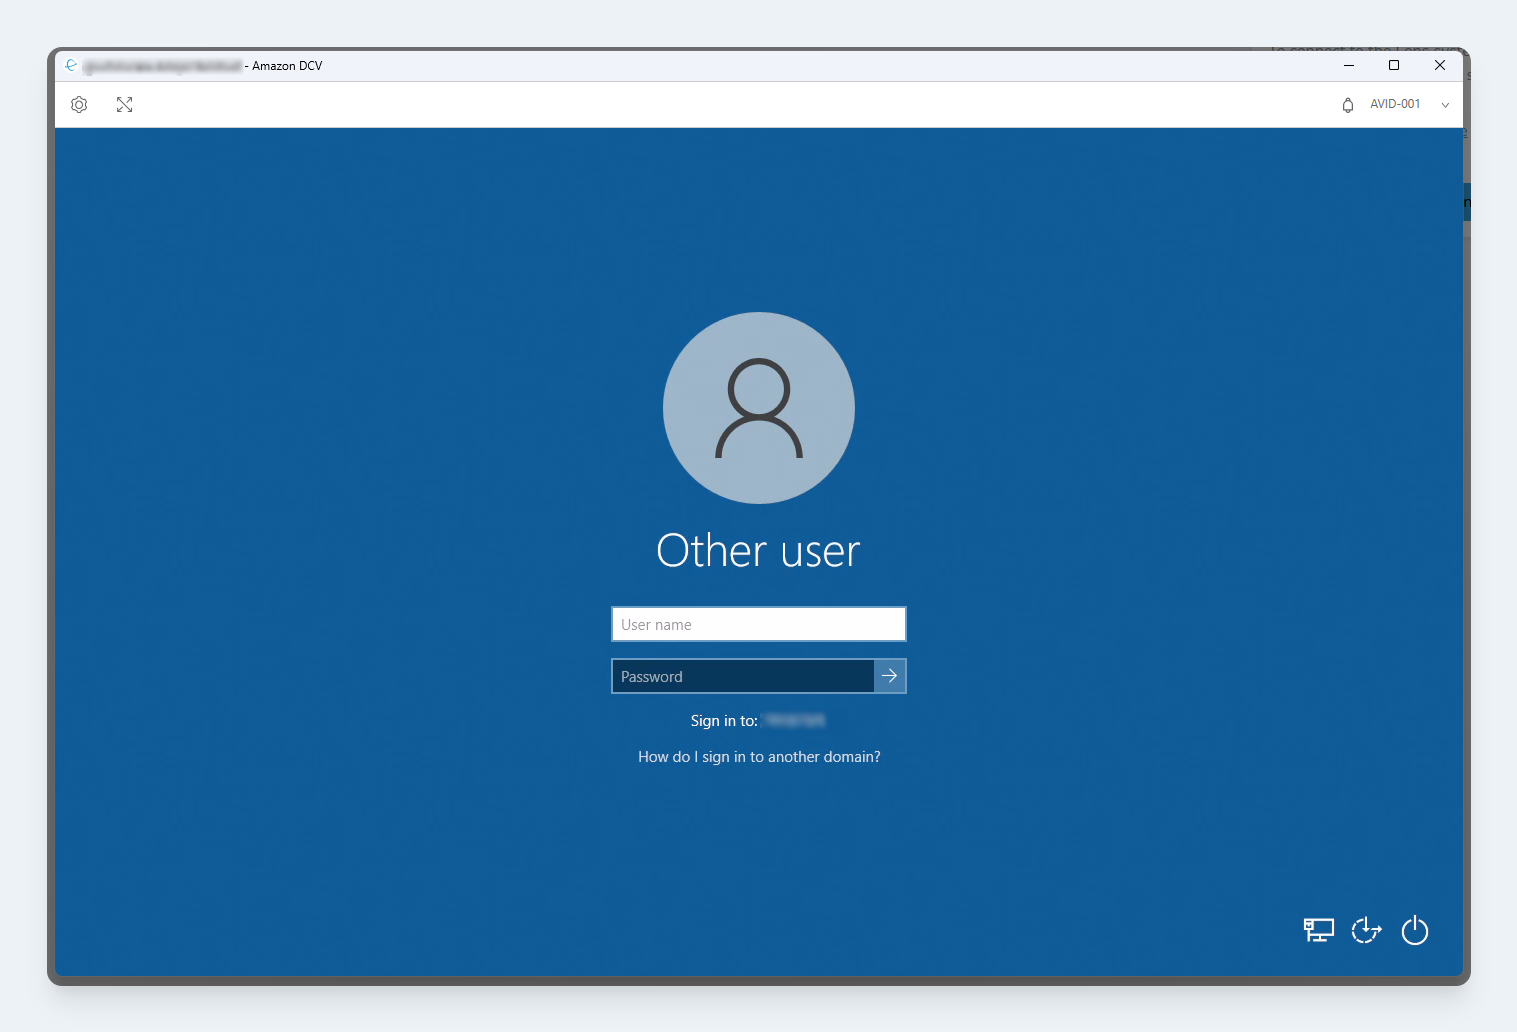Open 'How do I sign in to another domain?'

click(x=759, y=757)
